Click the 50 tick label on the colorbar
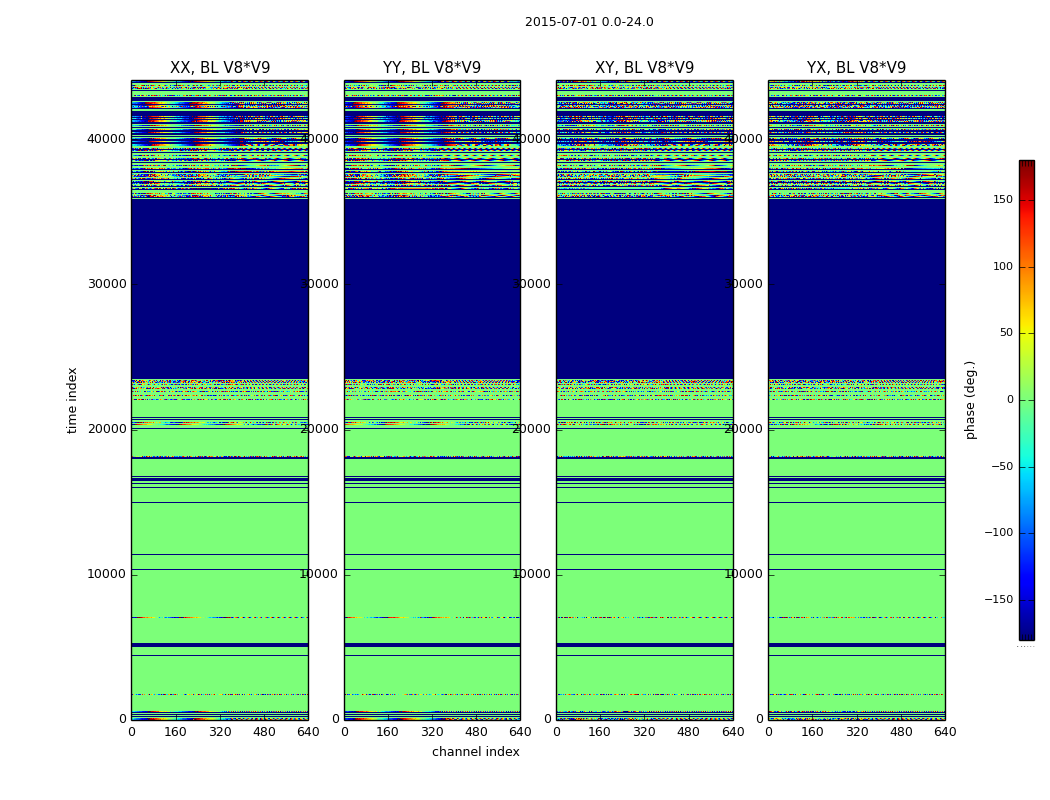 [x=1005, y=333]
